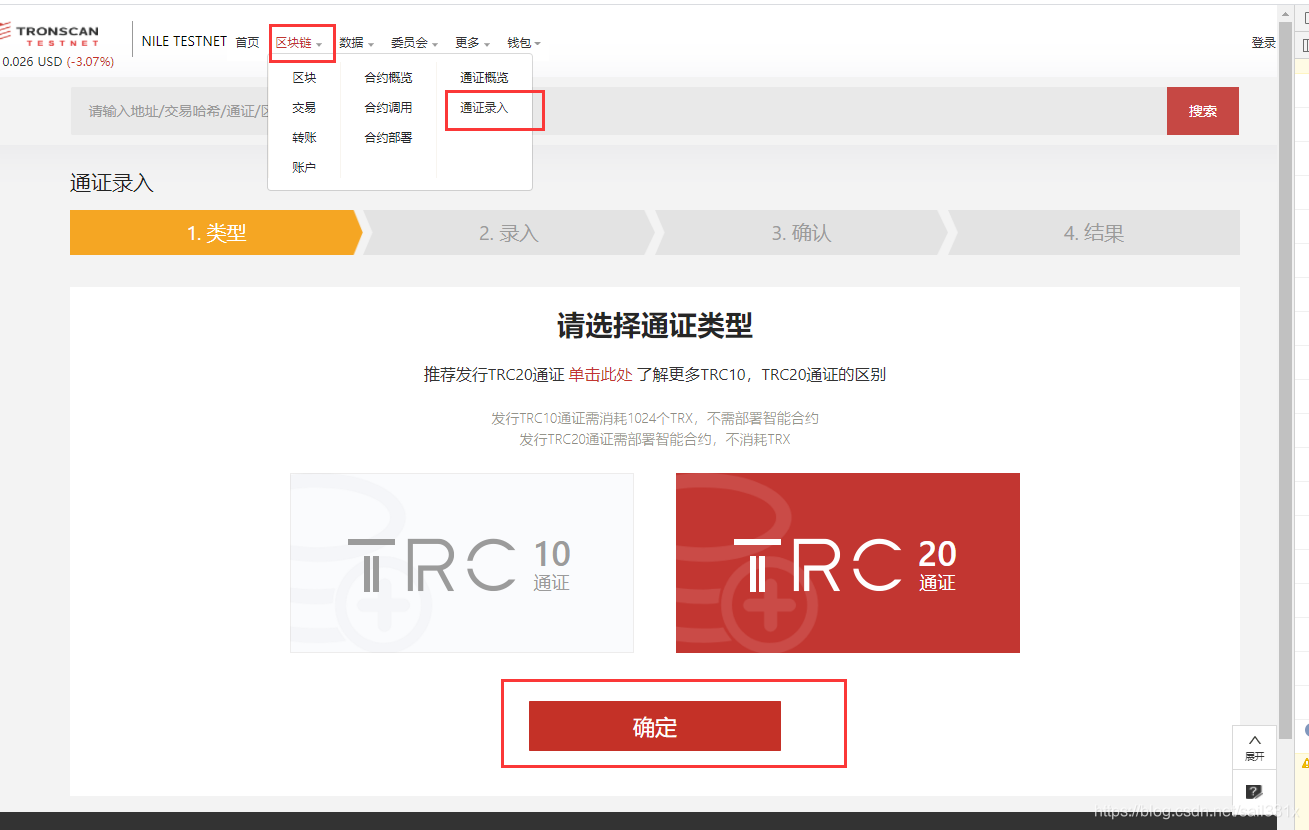1309x830 pixels.
Task: Click the red 搜索 search button
Action: coord(1203,111)
